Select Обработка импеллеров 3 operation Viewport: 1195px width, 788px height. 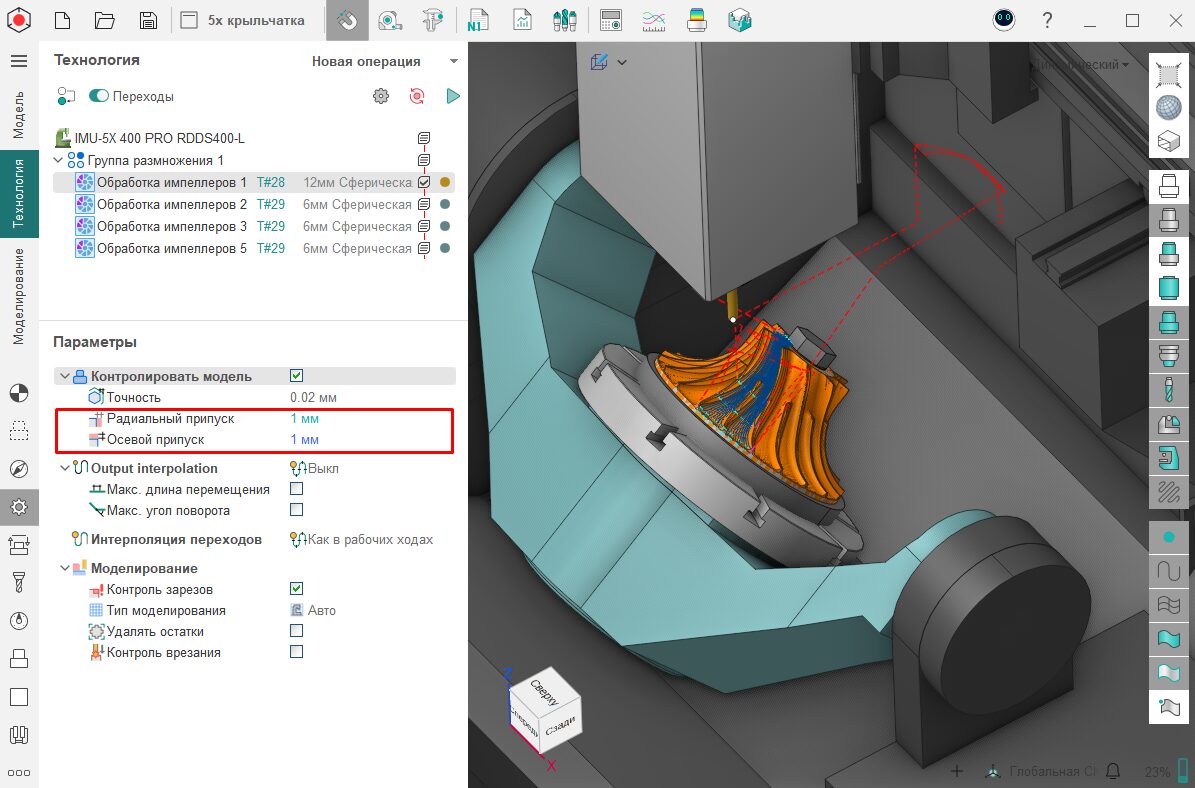pos(171,226)
